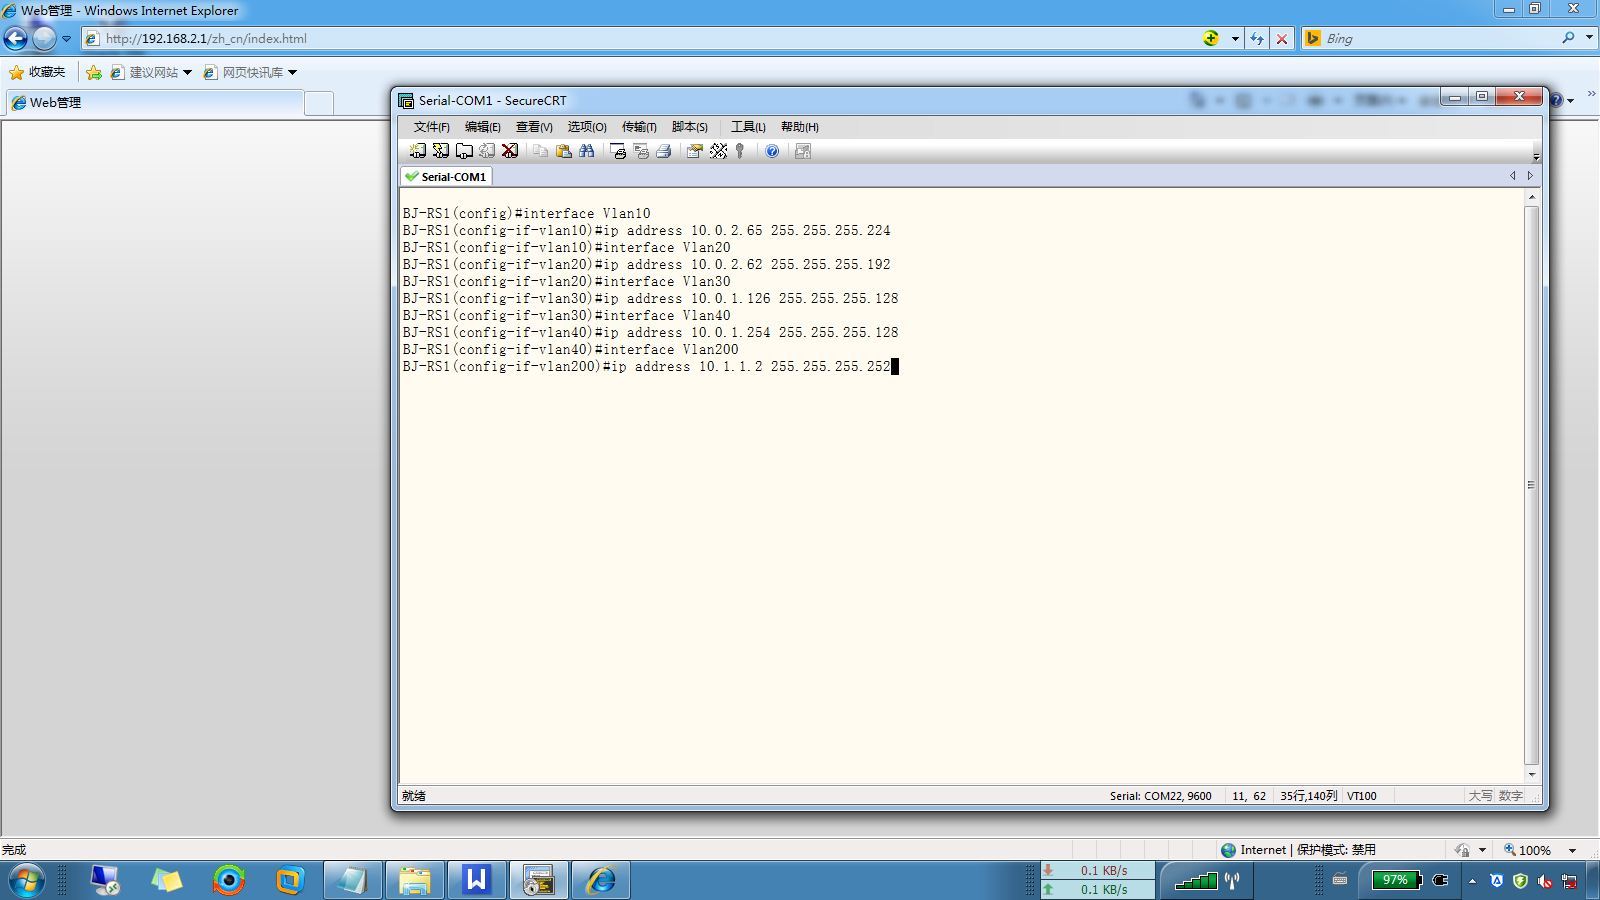The height and width of the screenshot is (900, 1600).
Task: Click the Print printer icon
Action: [663, 151]
